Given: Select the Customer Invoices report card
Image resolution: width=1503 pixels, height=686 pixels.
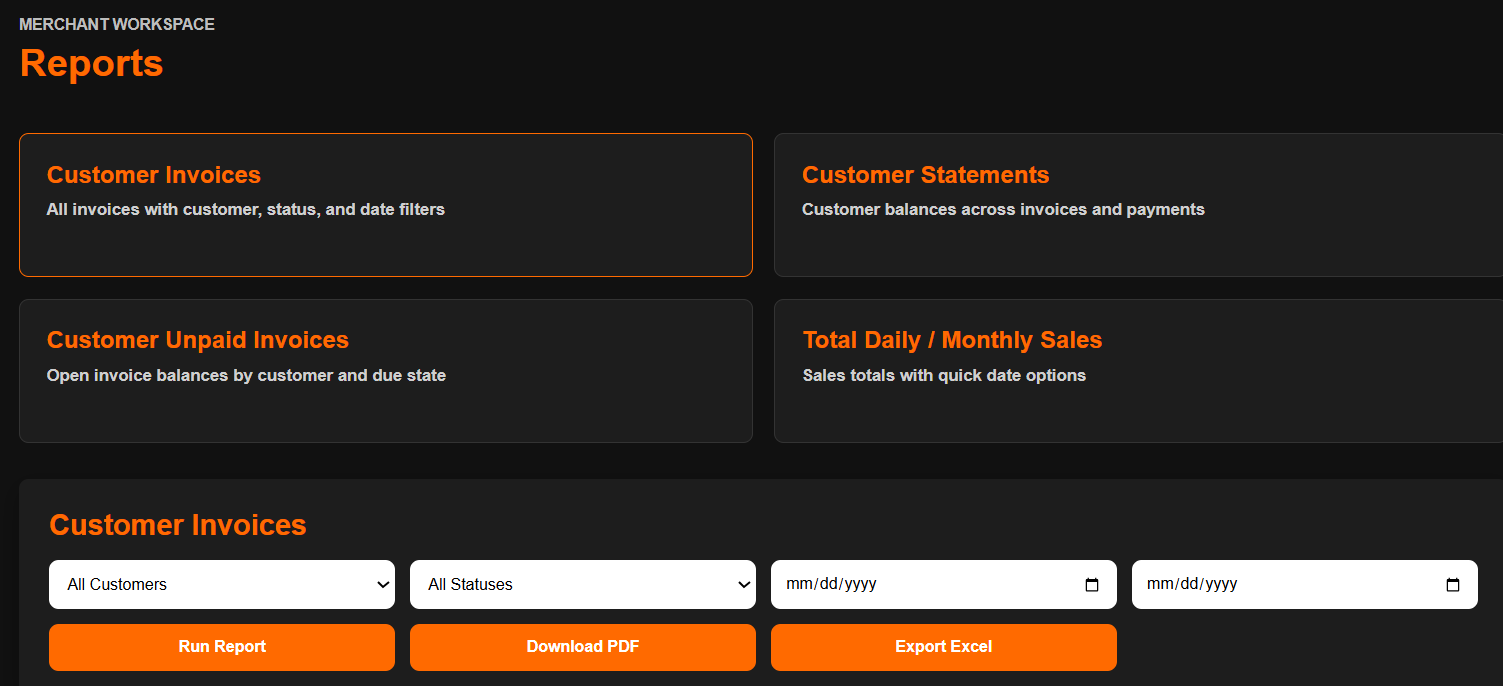Looking at the screenshot, I should pyautogui.click(x=386, y=204).
